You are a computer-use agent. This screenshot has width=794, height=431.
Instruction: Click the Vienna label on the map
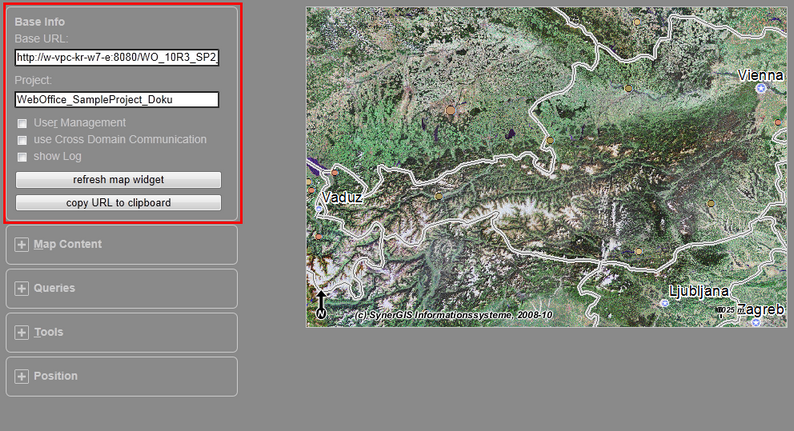click(x=761, y=75)
